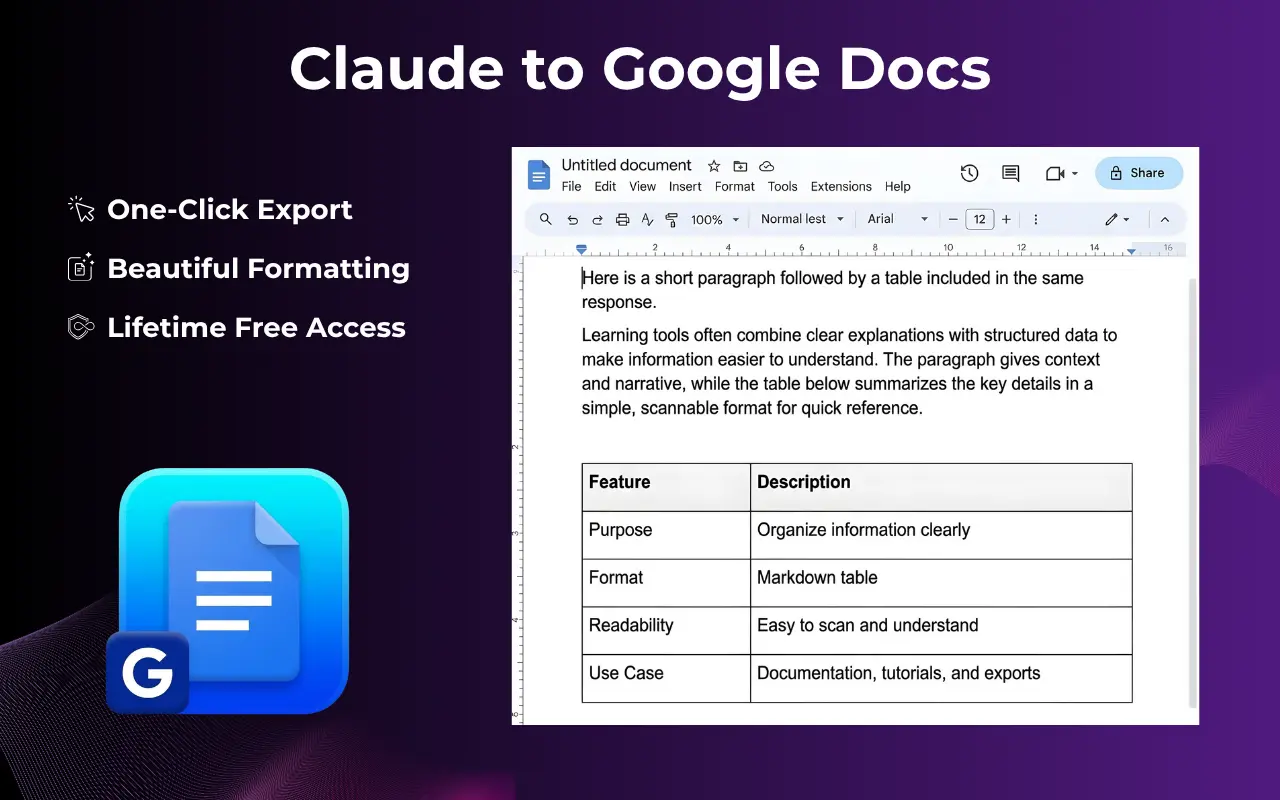
Task: Increase the font size
Action: pyautogui.click(x=1006, y=220)
